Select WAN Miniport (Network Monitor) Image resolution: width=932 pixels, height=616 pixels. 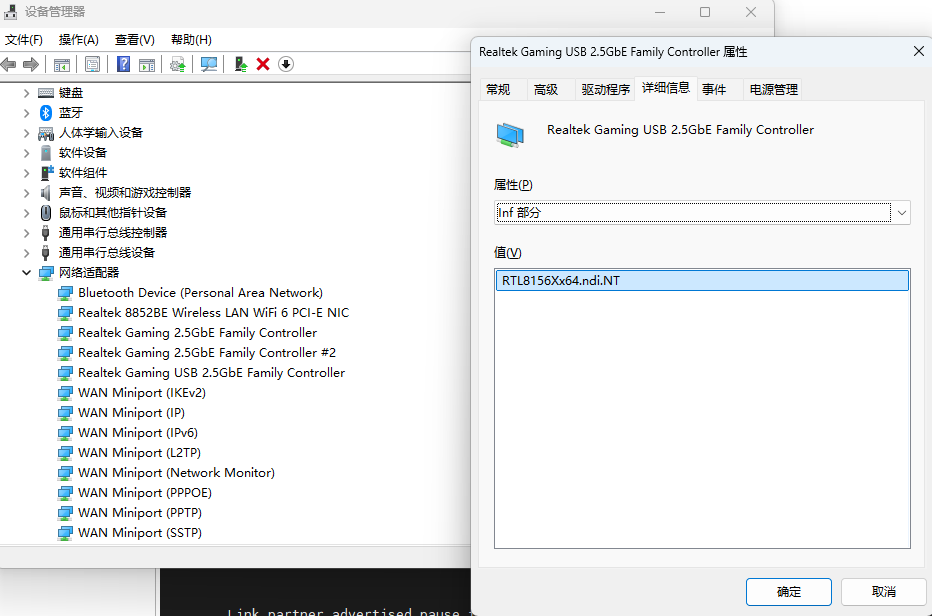point(177,473)
